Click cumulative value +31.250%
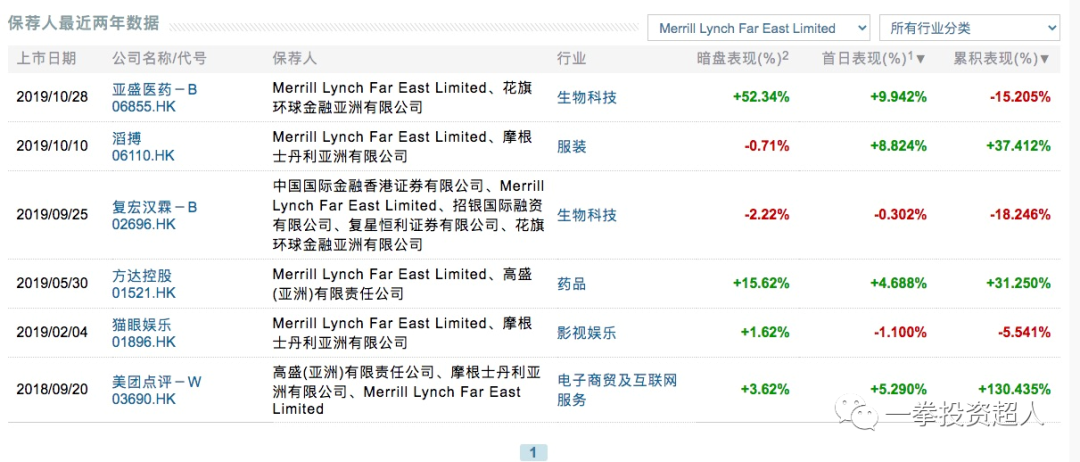1080x462 pixels. tap(1018, 284)
